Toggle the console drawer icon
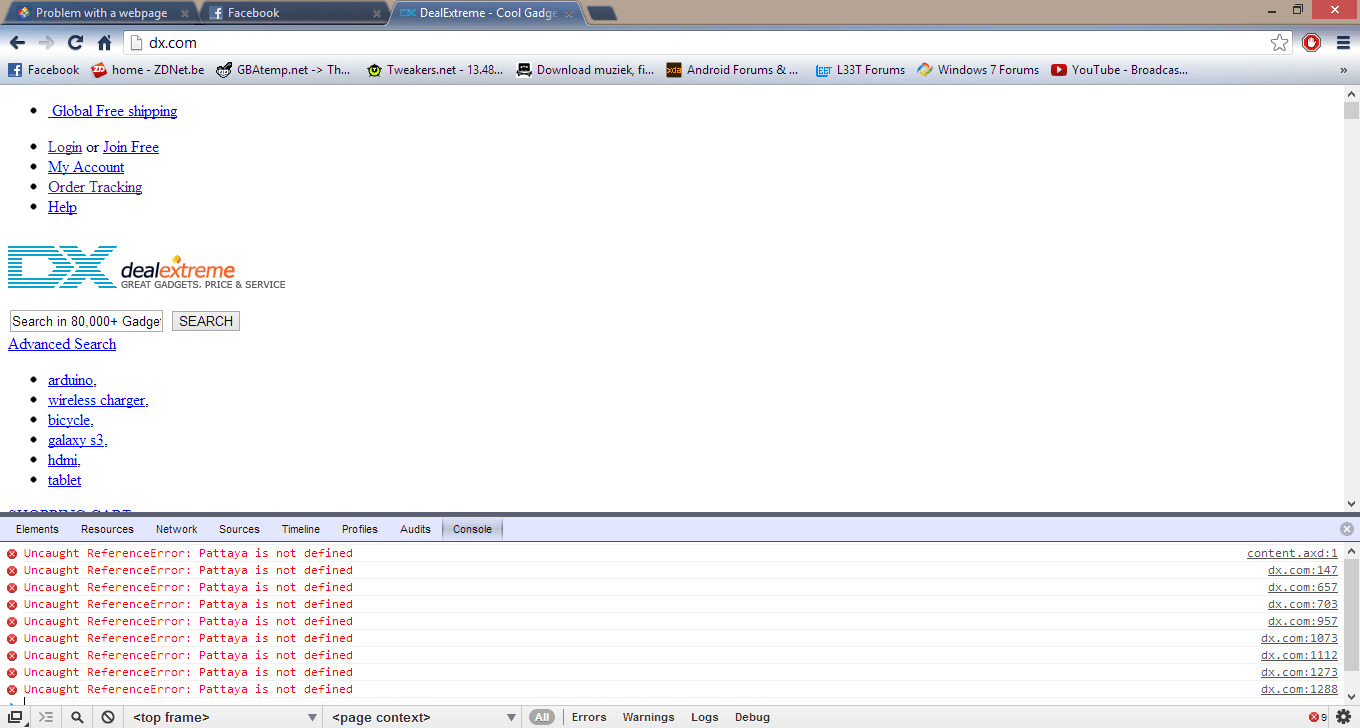This screenshot has height=728, width=1360. click(46, 717)
